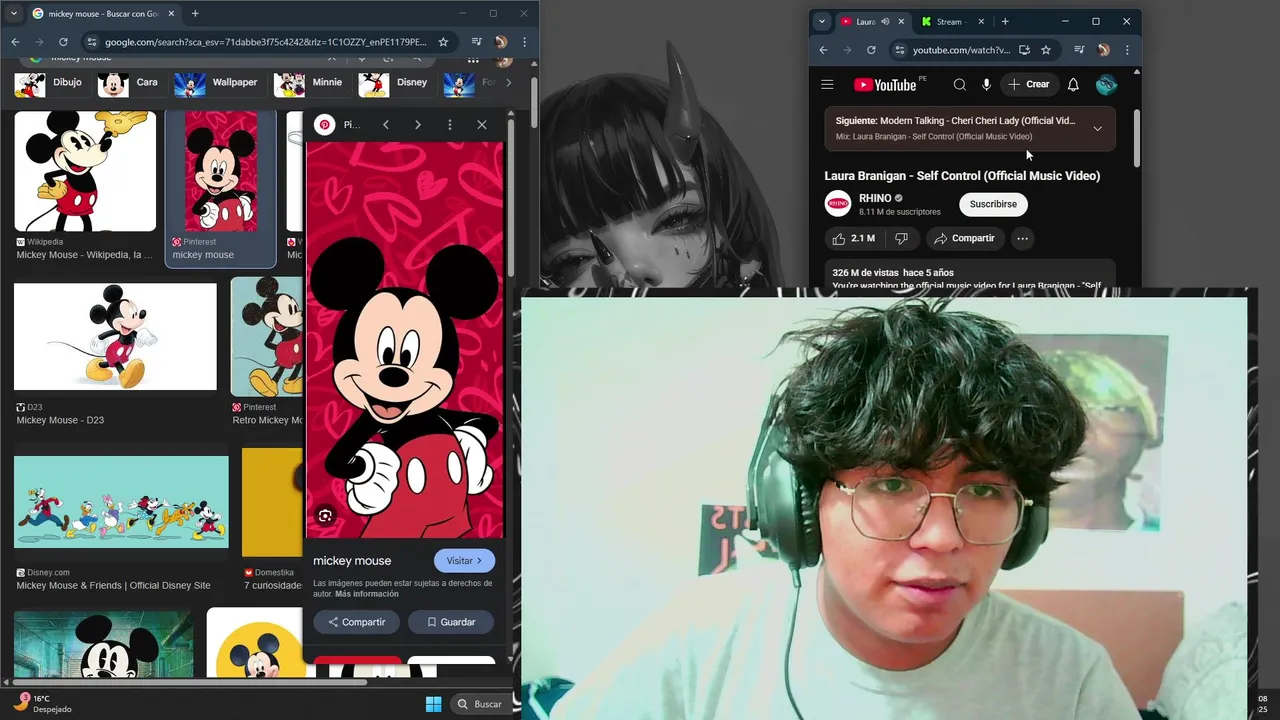This screenshot has height=720, width=1280.
Task: Subscribe to RHINO with Suscribirse
Action: pos(993,204)
